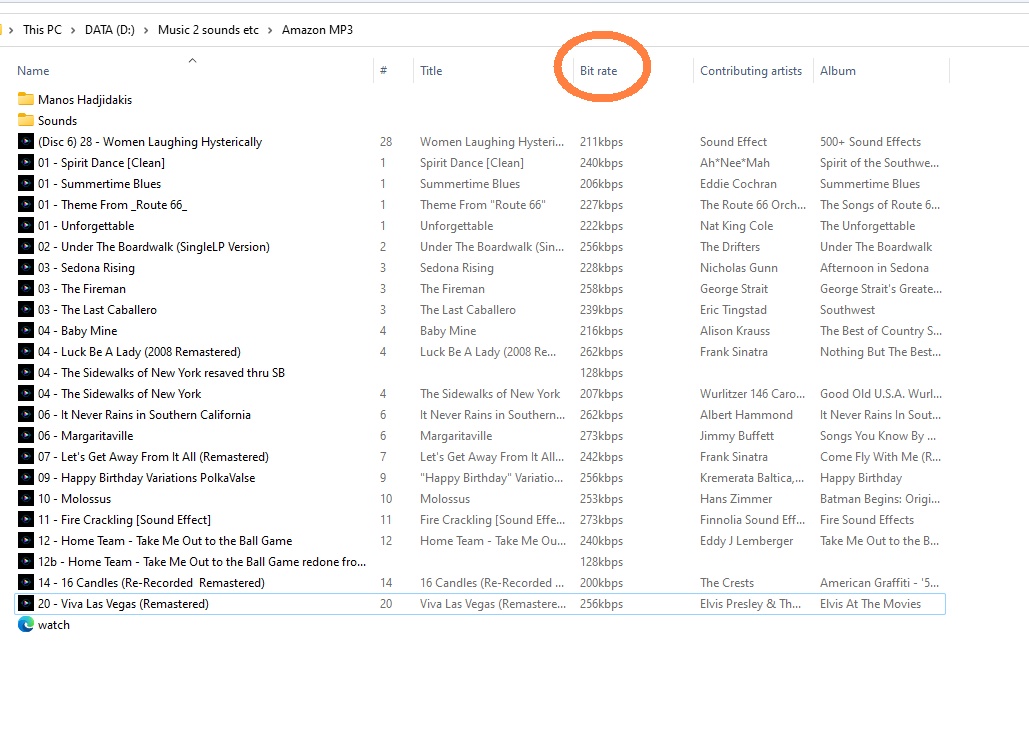Select the Women Laughing Hysterically file icon
Image resolution: width=1029 pixels, height=755 pixels.
click(x=26, y=141)
